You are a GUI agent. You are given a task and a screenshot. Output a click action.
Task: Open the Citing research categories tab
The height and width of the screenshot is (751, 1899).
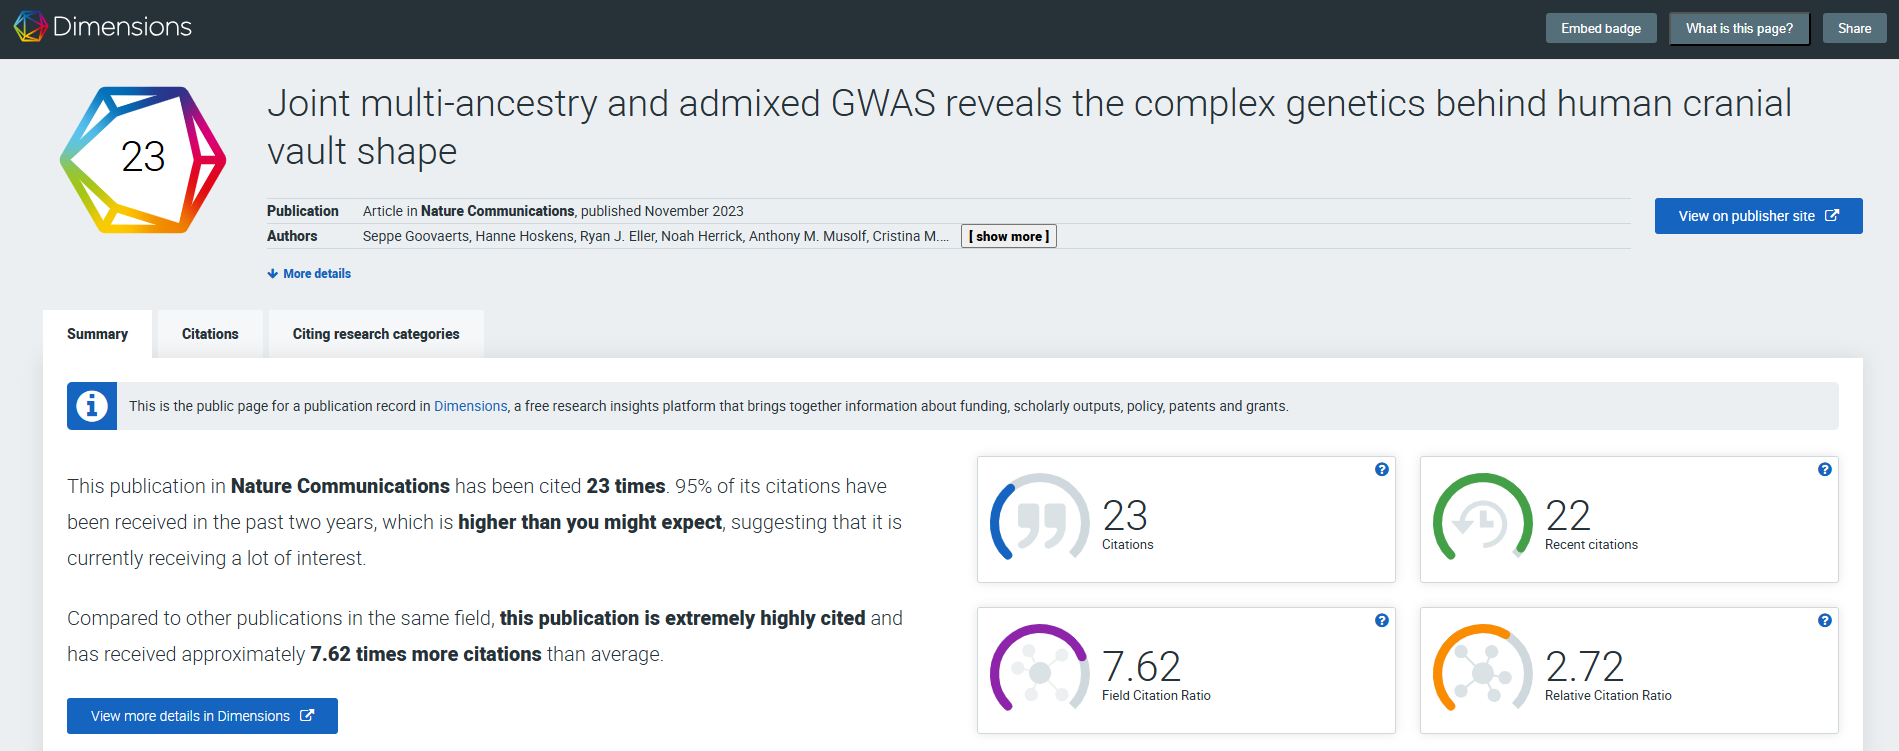[375, 334]
